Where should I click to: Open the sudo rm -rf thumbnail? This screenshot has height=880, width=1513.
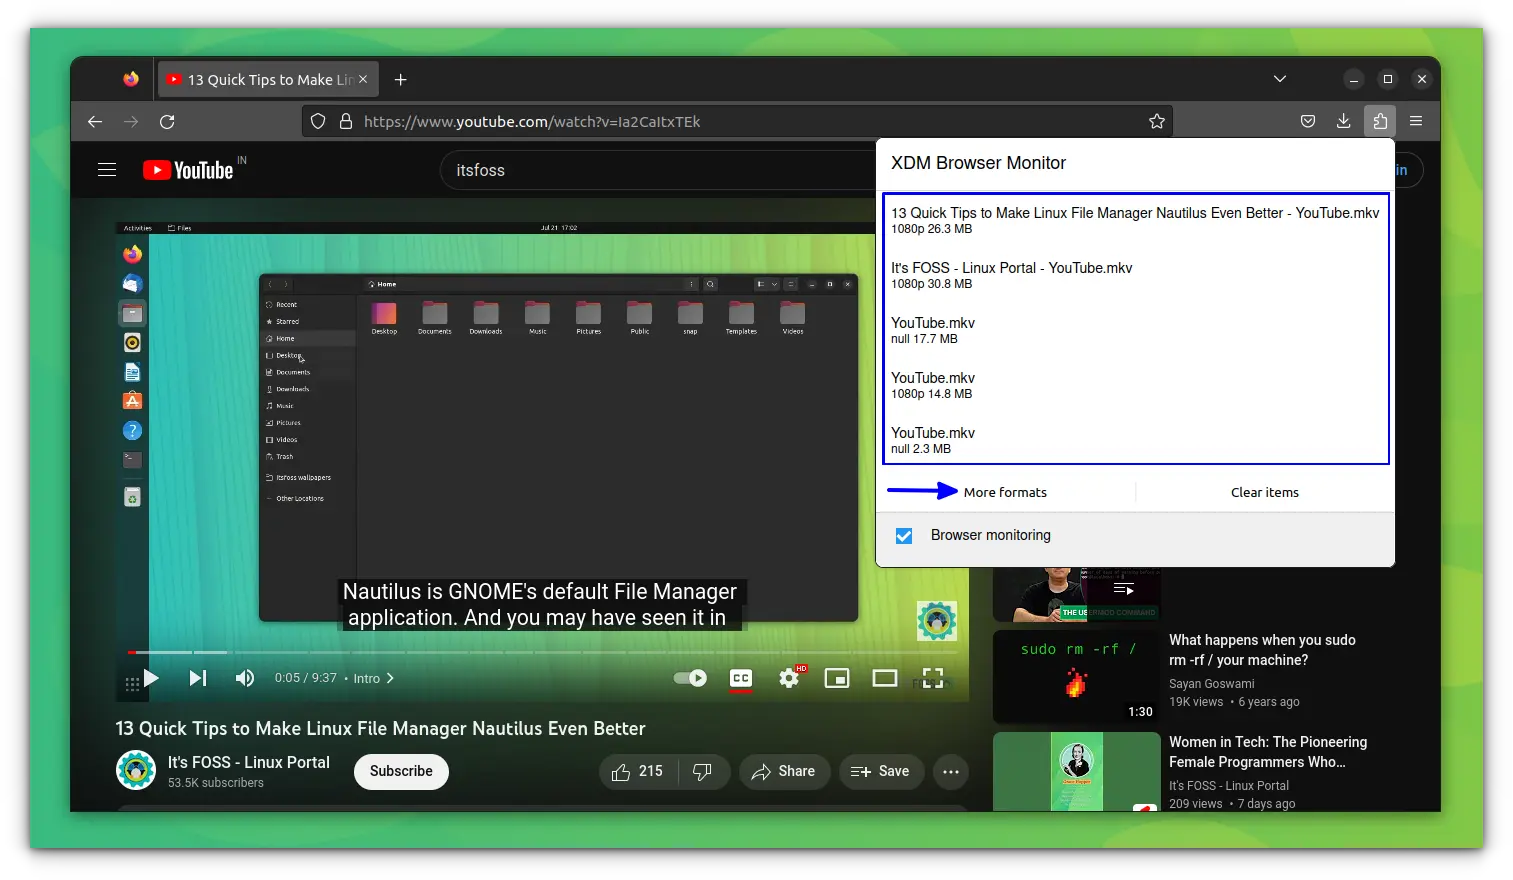pos(1077,676)
